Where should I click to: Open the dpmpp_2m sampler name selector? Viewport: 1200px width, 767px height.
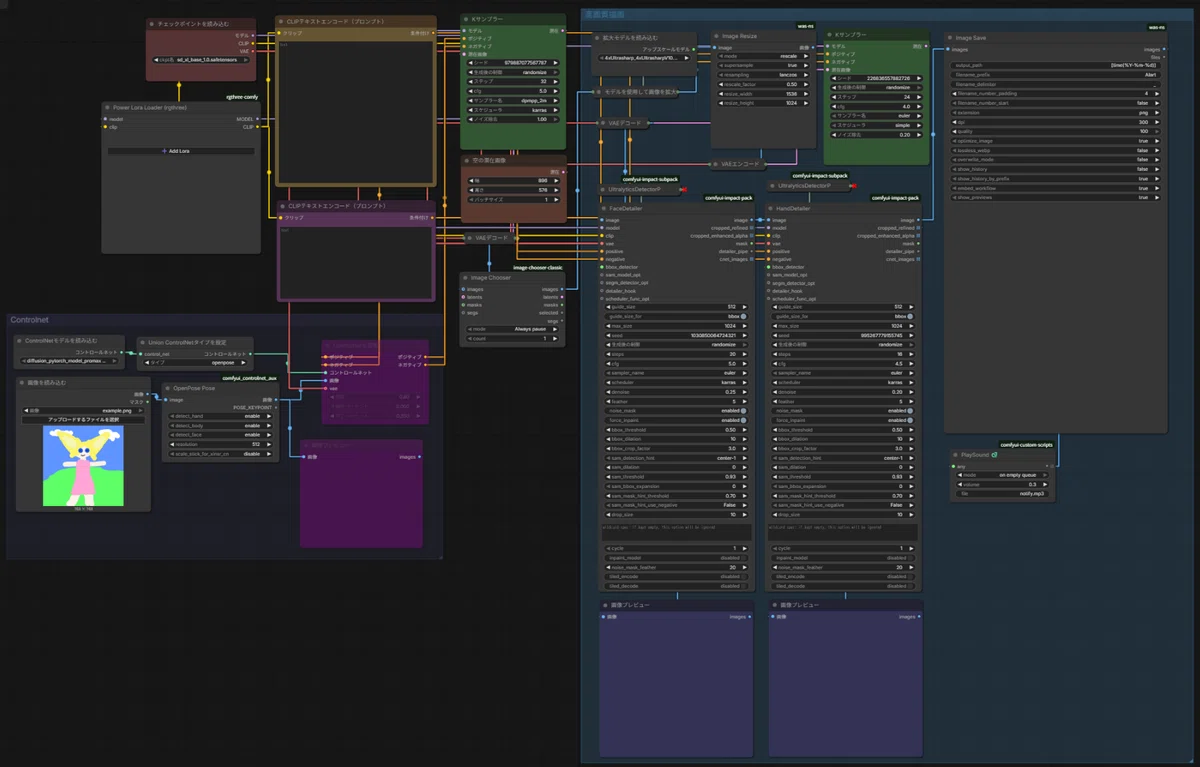[x=512, y=101]
